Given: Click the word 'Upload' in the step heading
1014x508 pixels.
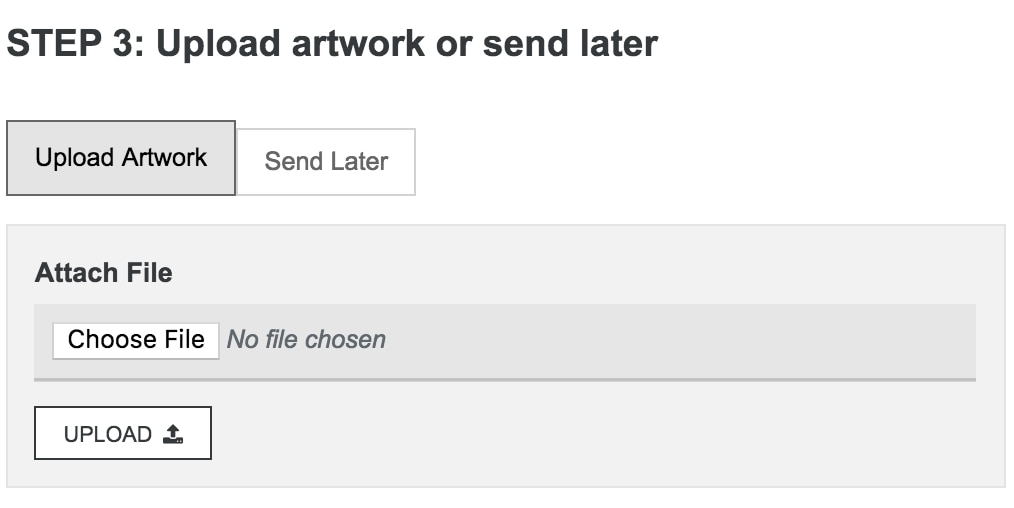Looking at the screenshot, I should (x=219, y=45).
